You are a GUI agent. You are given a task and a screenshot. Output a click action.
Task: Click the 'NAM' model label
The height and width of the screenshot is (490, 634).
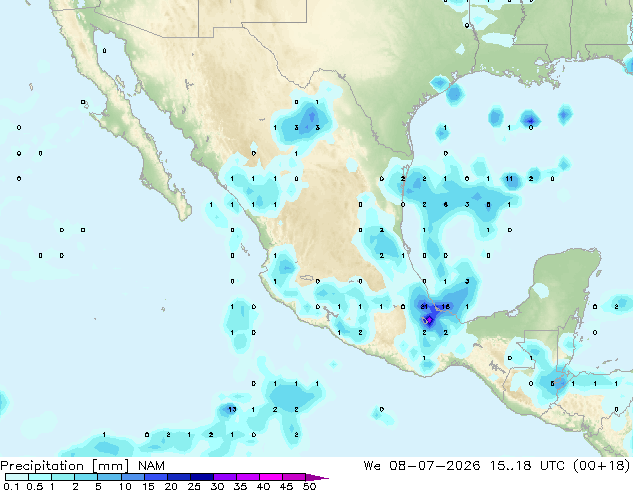(x=151, y=466)
